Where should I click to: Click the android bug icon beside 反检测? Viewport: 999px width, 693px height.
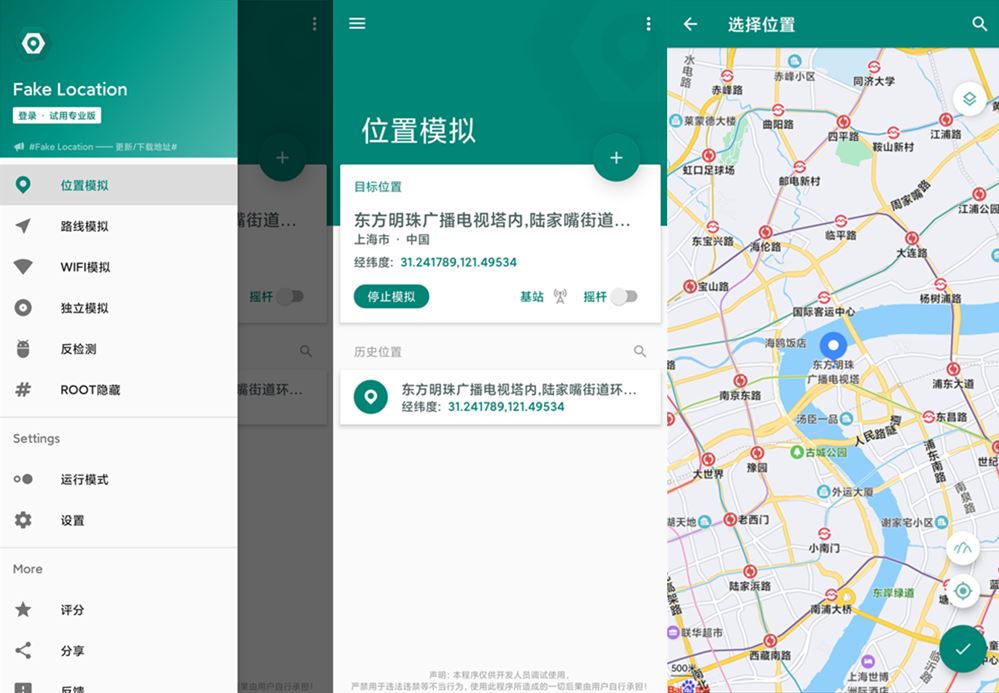click(23, 348)
